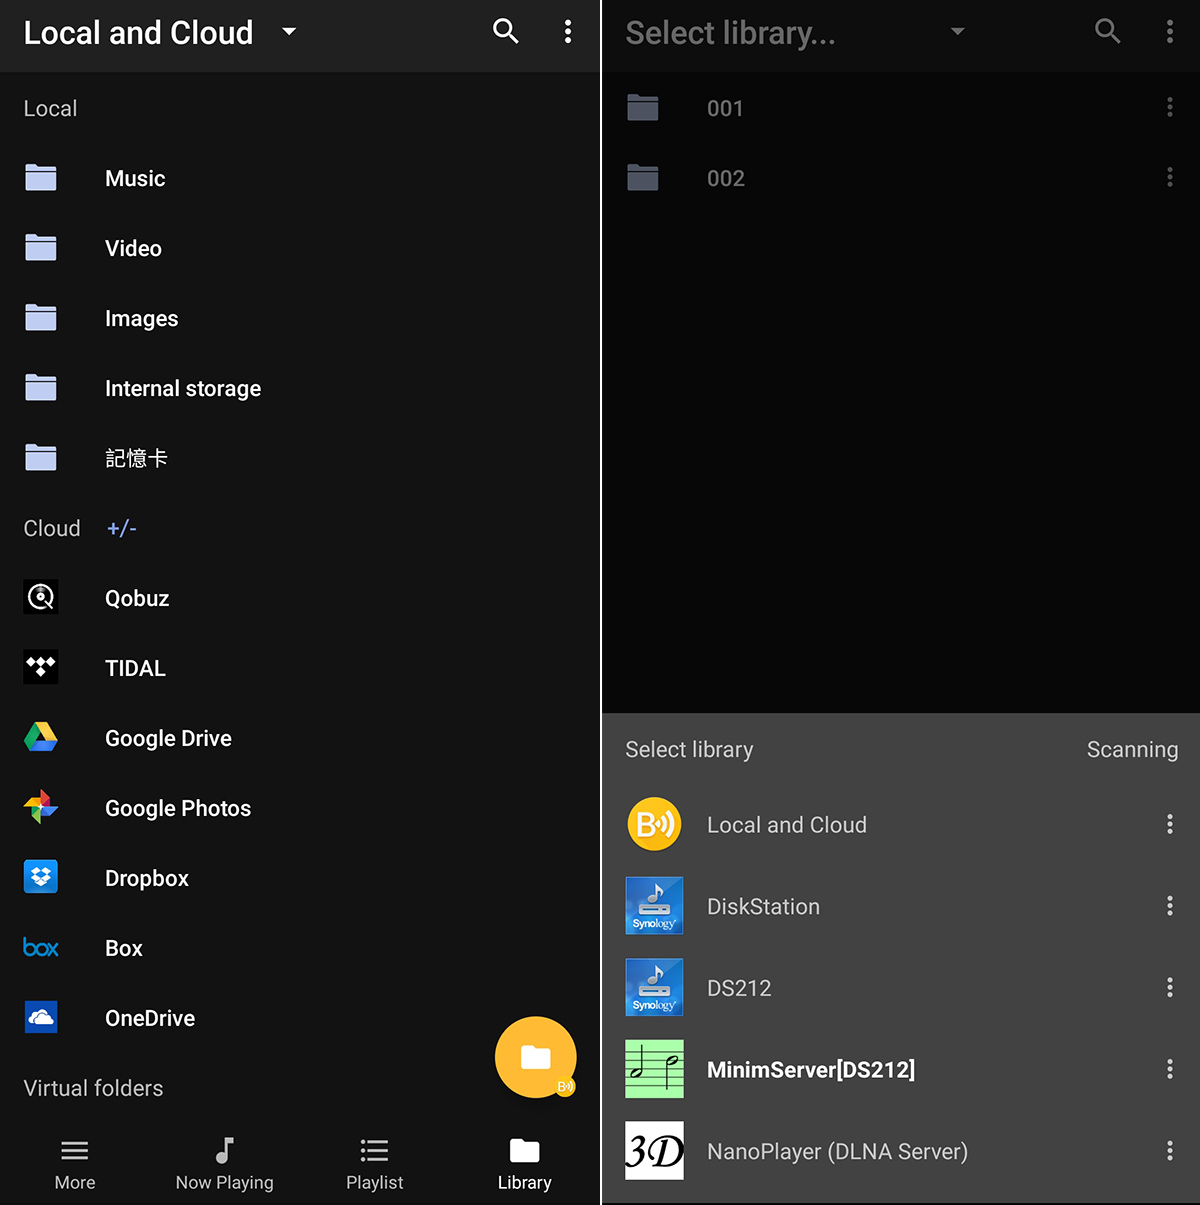Click the +/- cloud services link
This screenshot has height=1205, width=1200.
tap(122, 528)
